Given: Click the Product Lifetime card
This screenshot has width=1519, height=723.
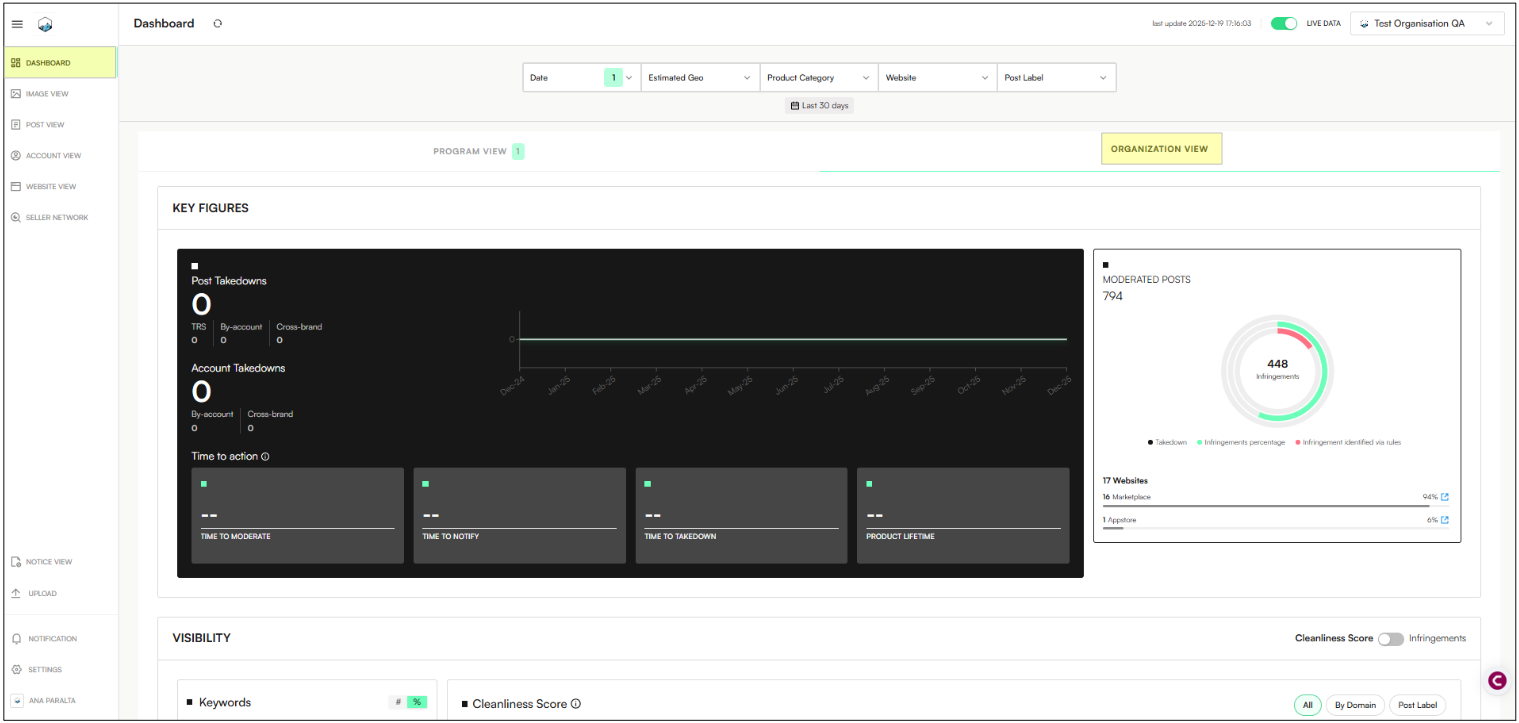Looking at the screenshot, I should 963,516.
